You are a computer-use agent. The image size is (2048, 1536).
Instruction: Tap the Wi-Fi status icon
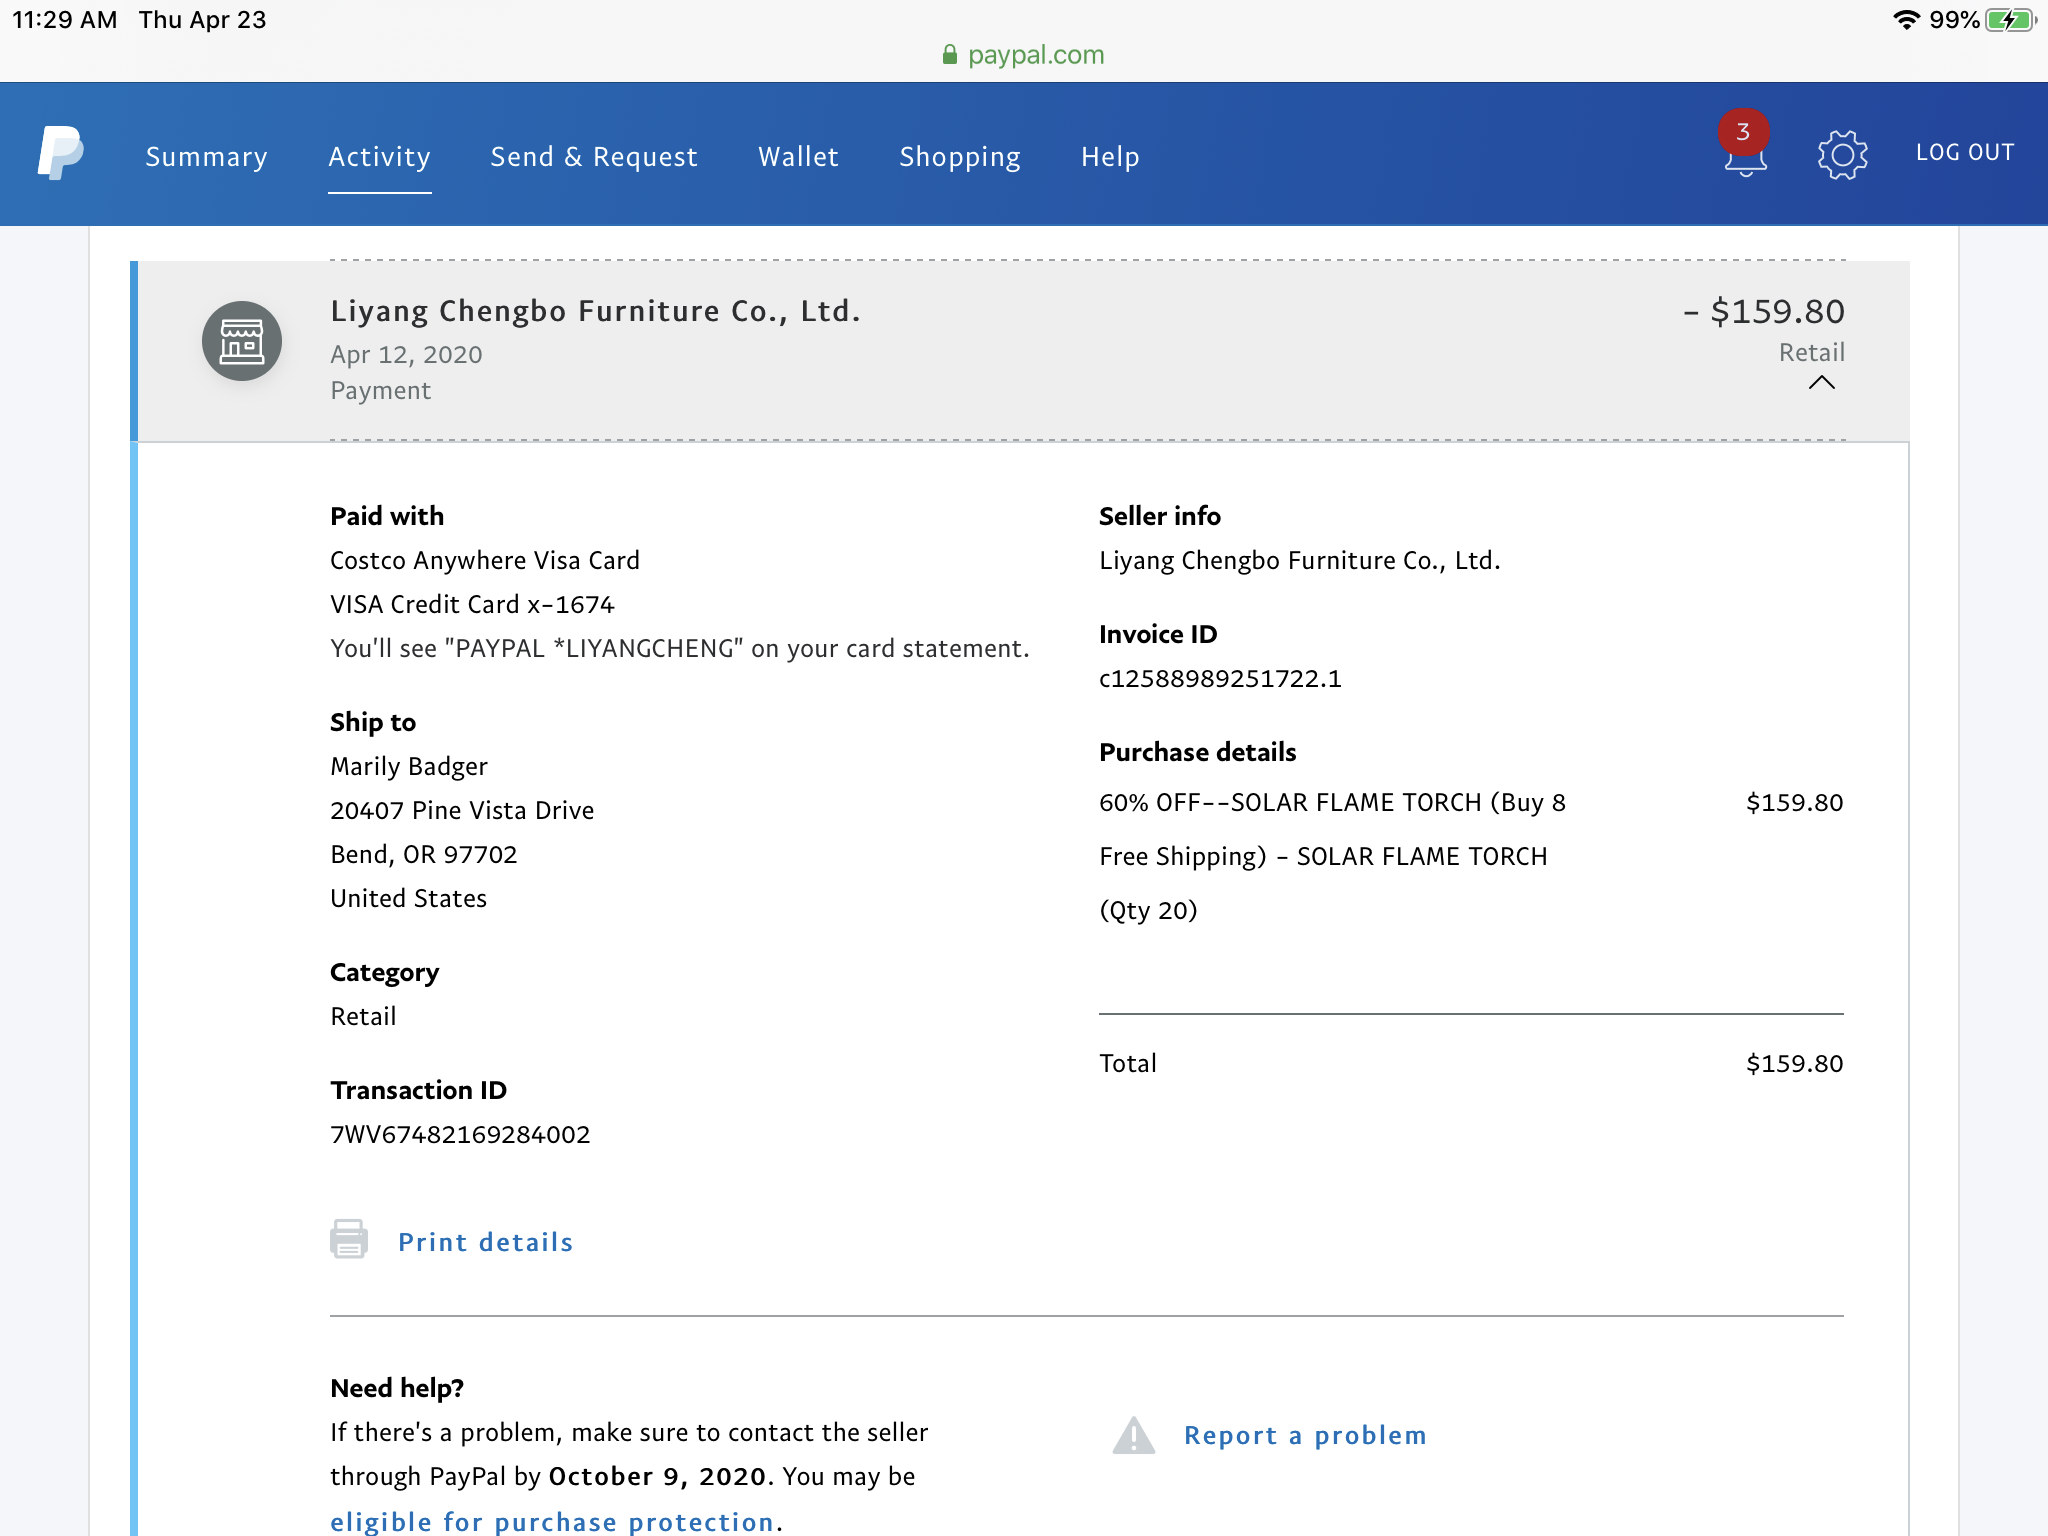pyautogui.click(x=1907, y=20)
